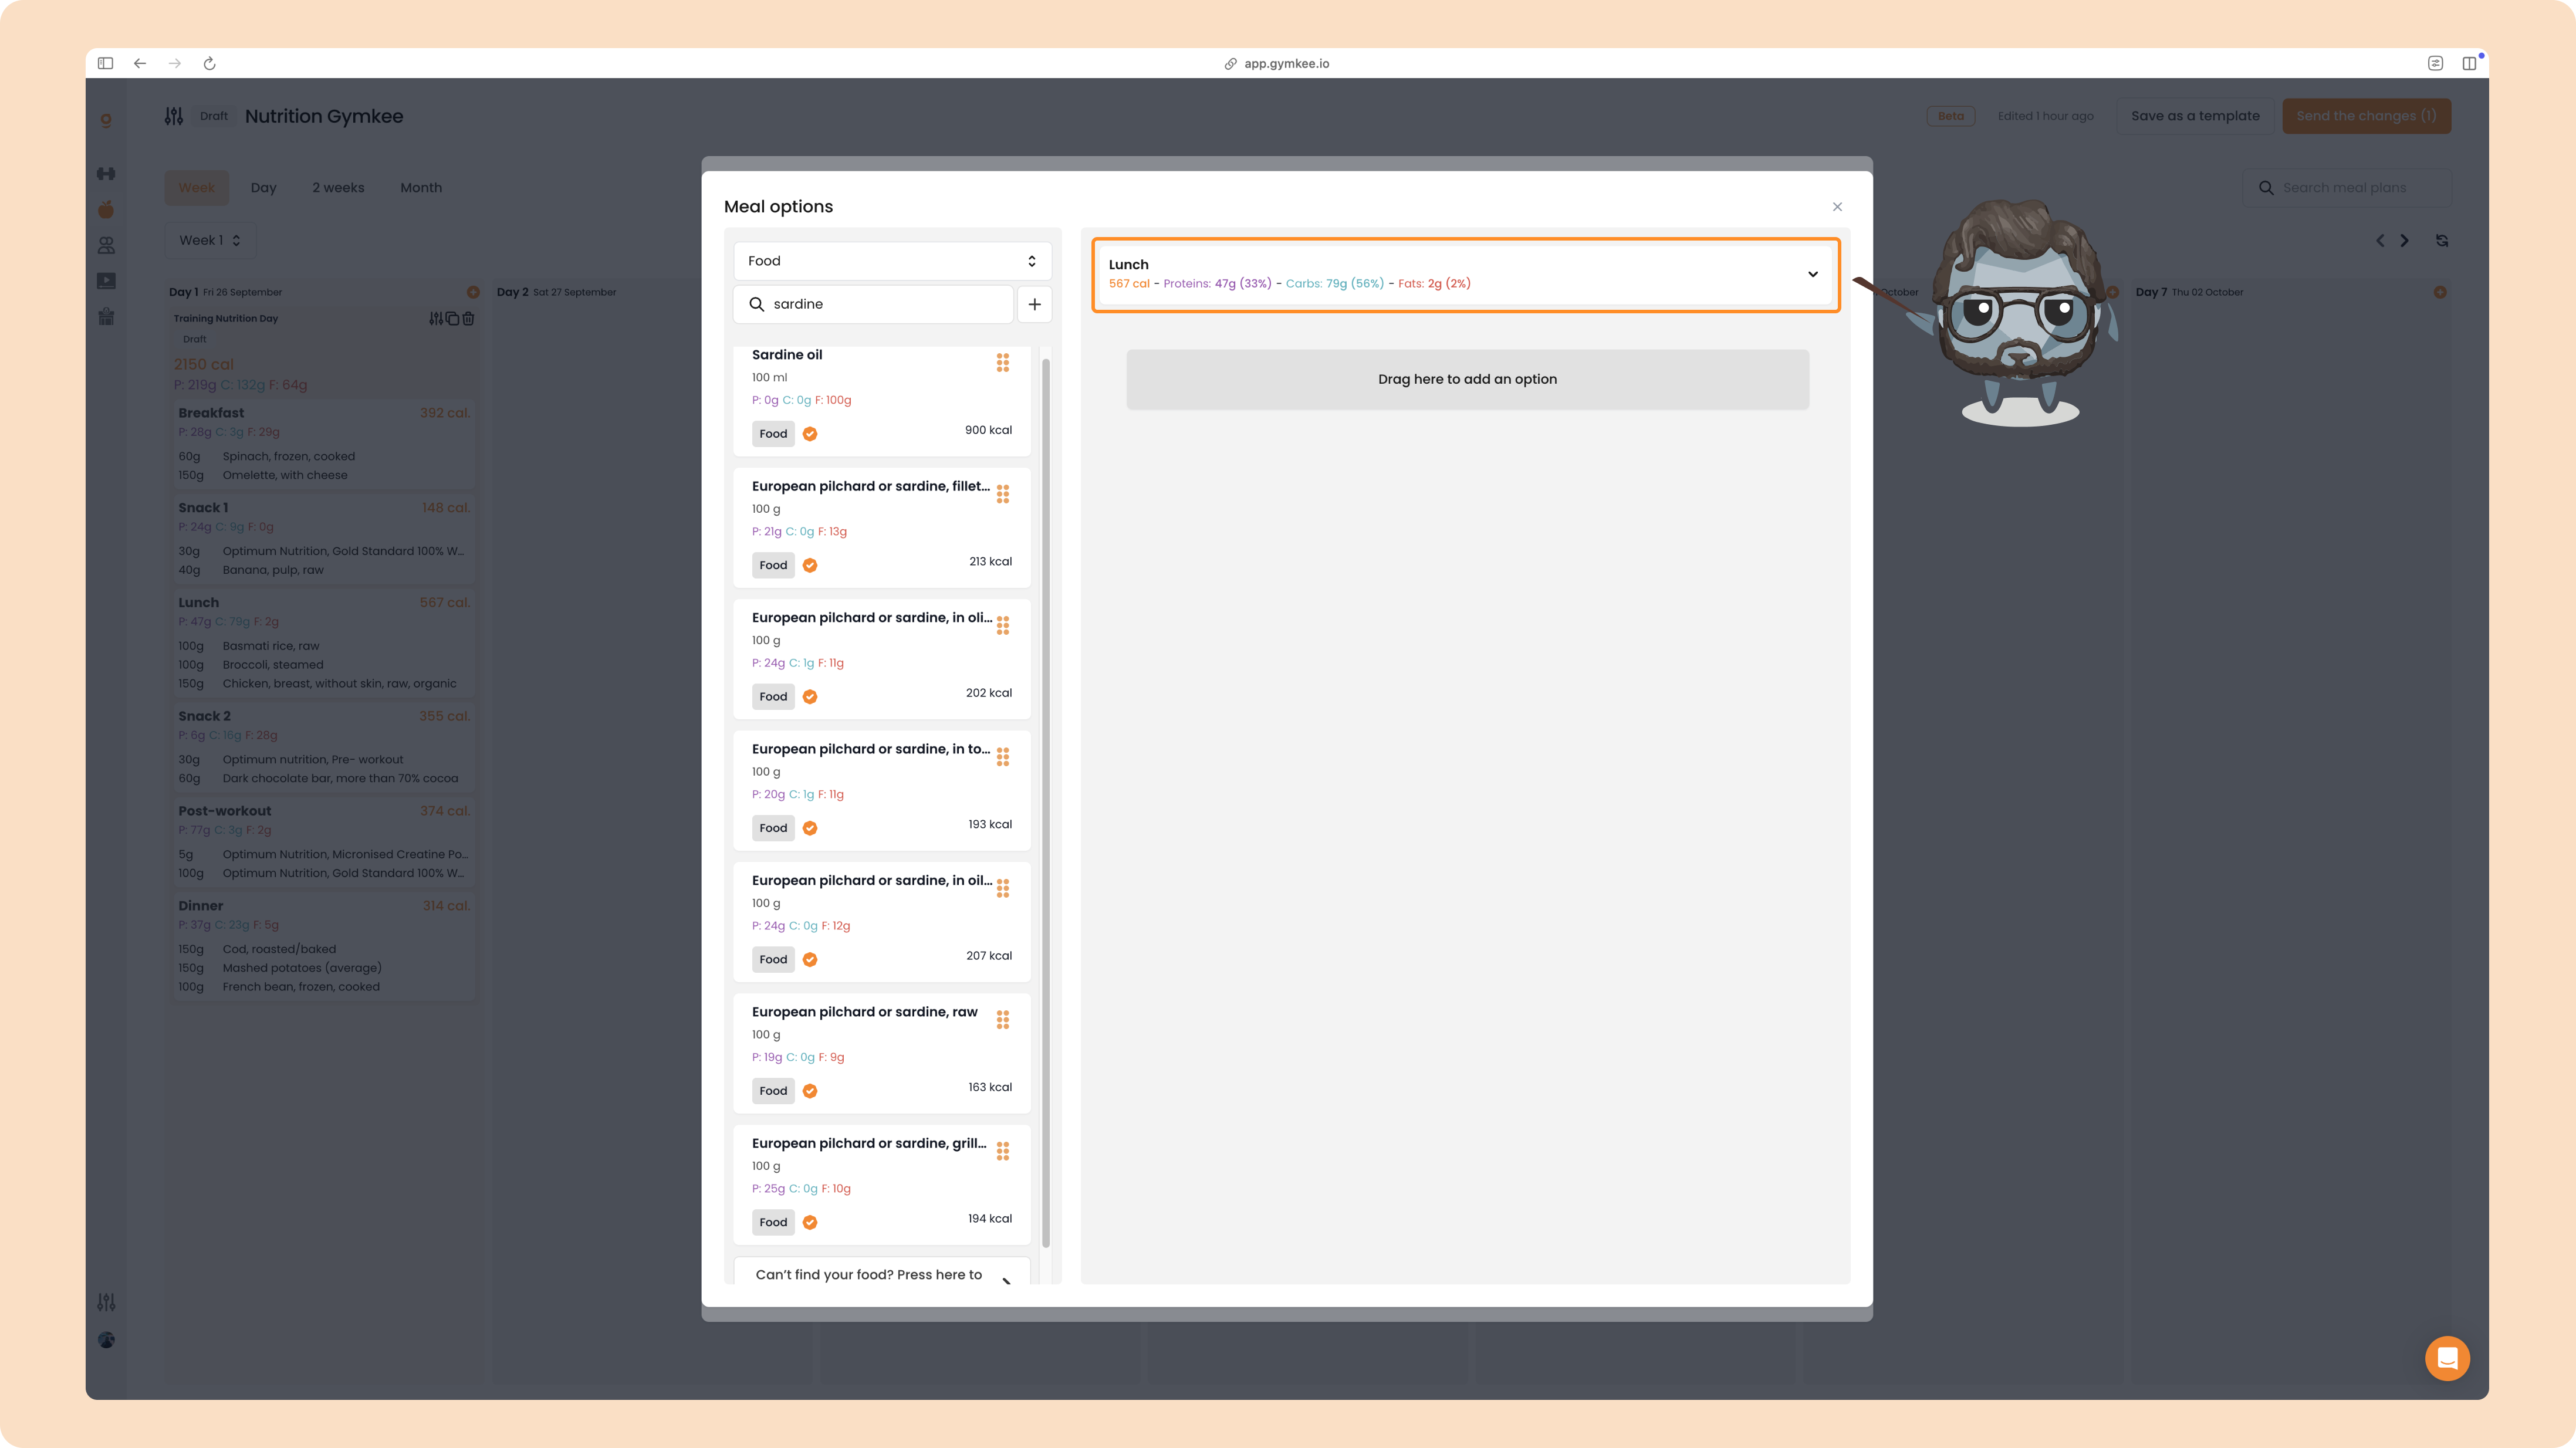This screenshot has width=2576, height=1448.
Task: Click the sliders icon beside the Draft label
Action: pyautogui.click(x=174, y=116)
